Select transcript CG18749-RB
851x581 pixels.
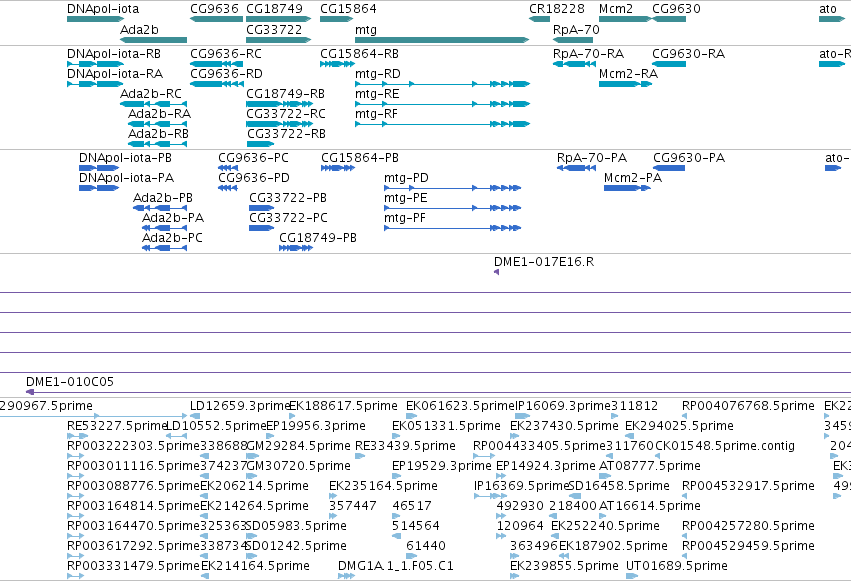[280, 104]
